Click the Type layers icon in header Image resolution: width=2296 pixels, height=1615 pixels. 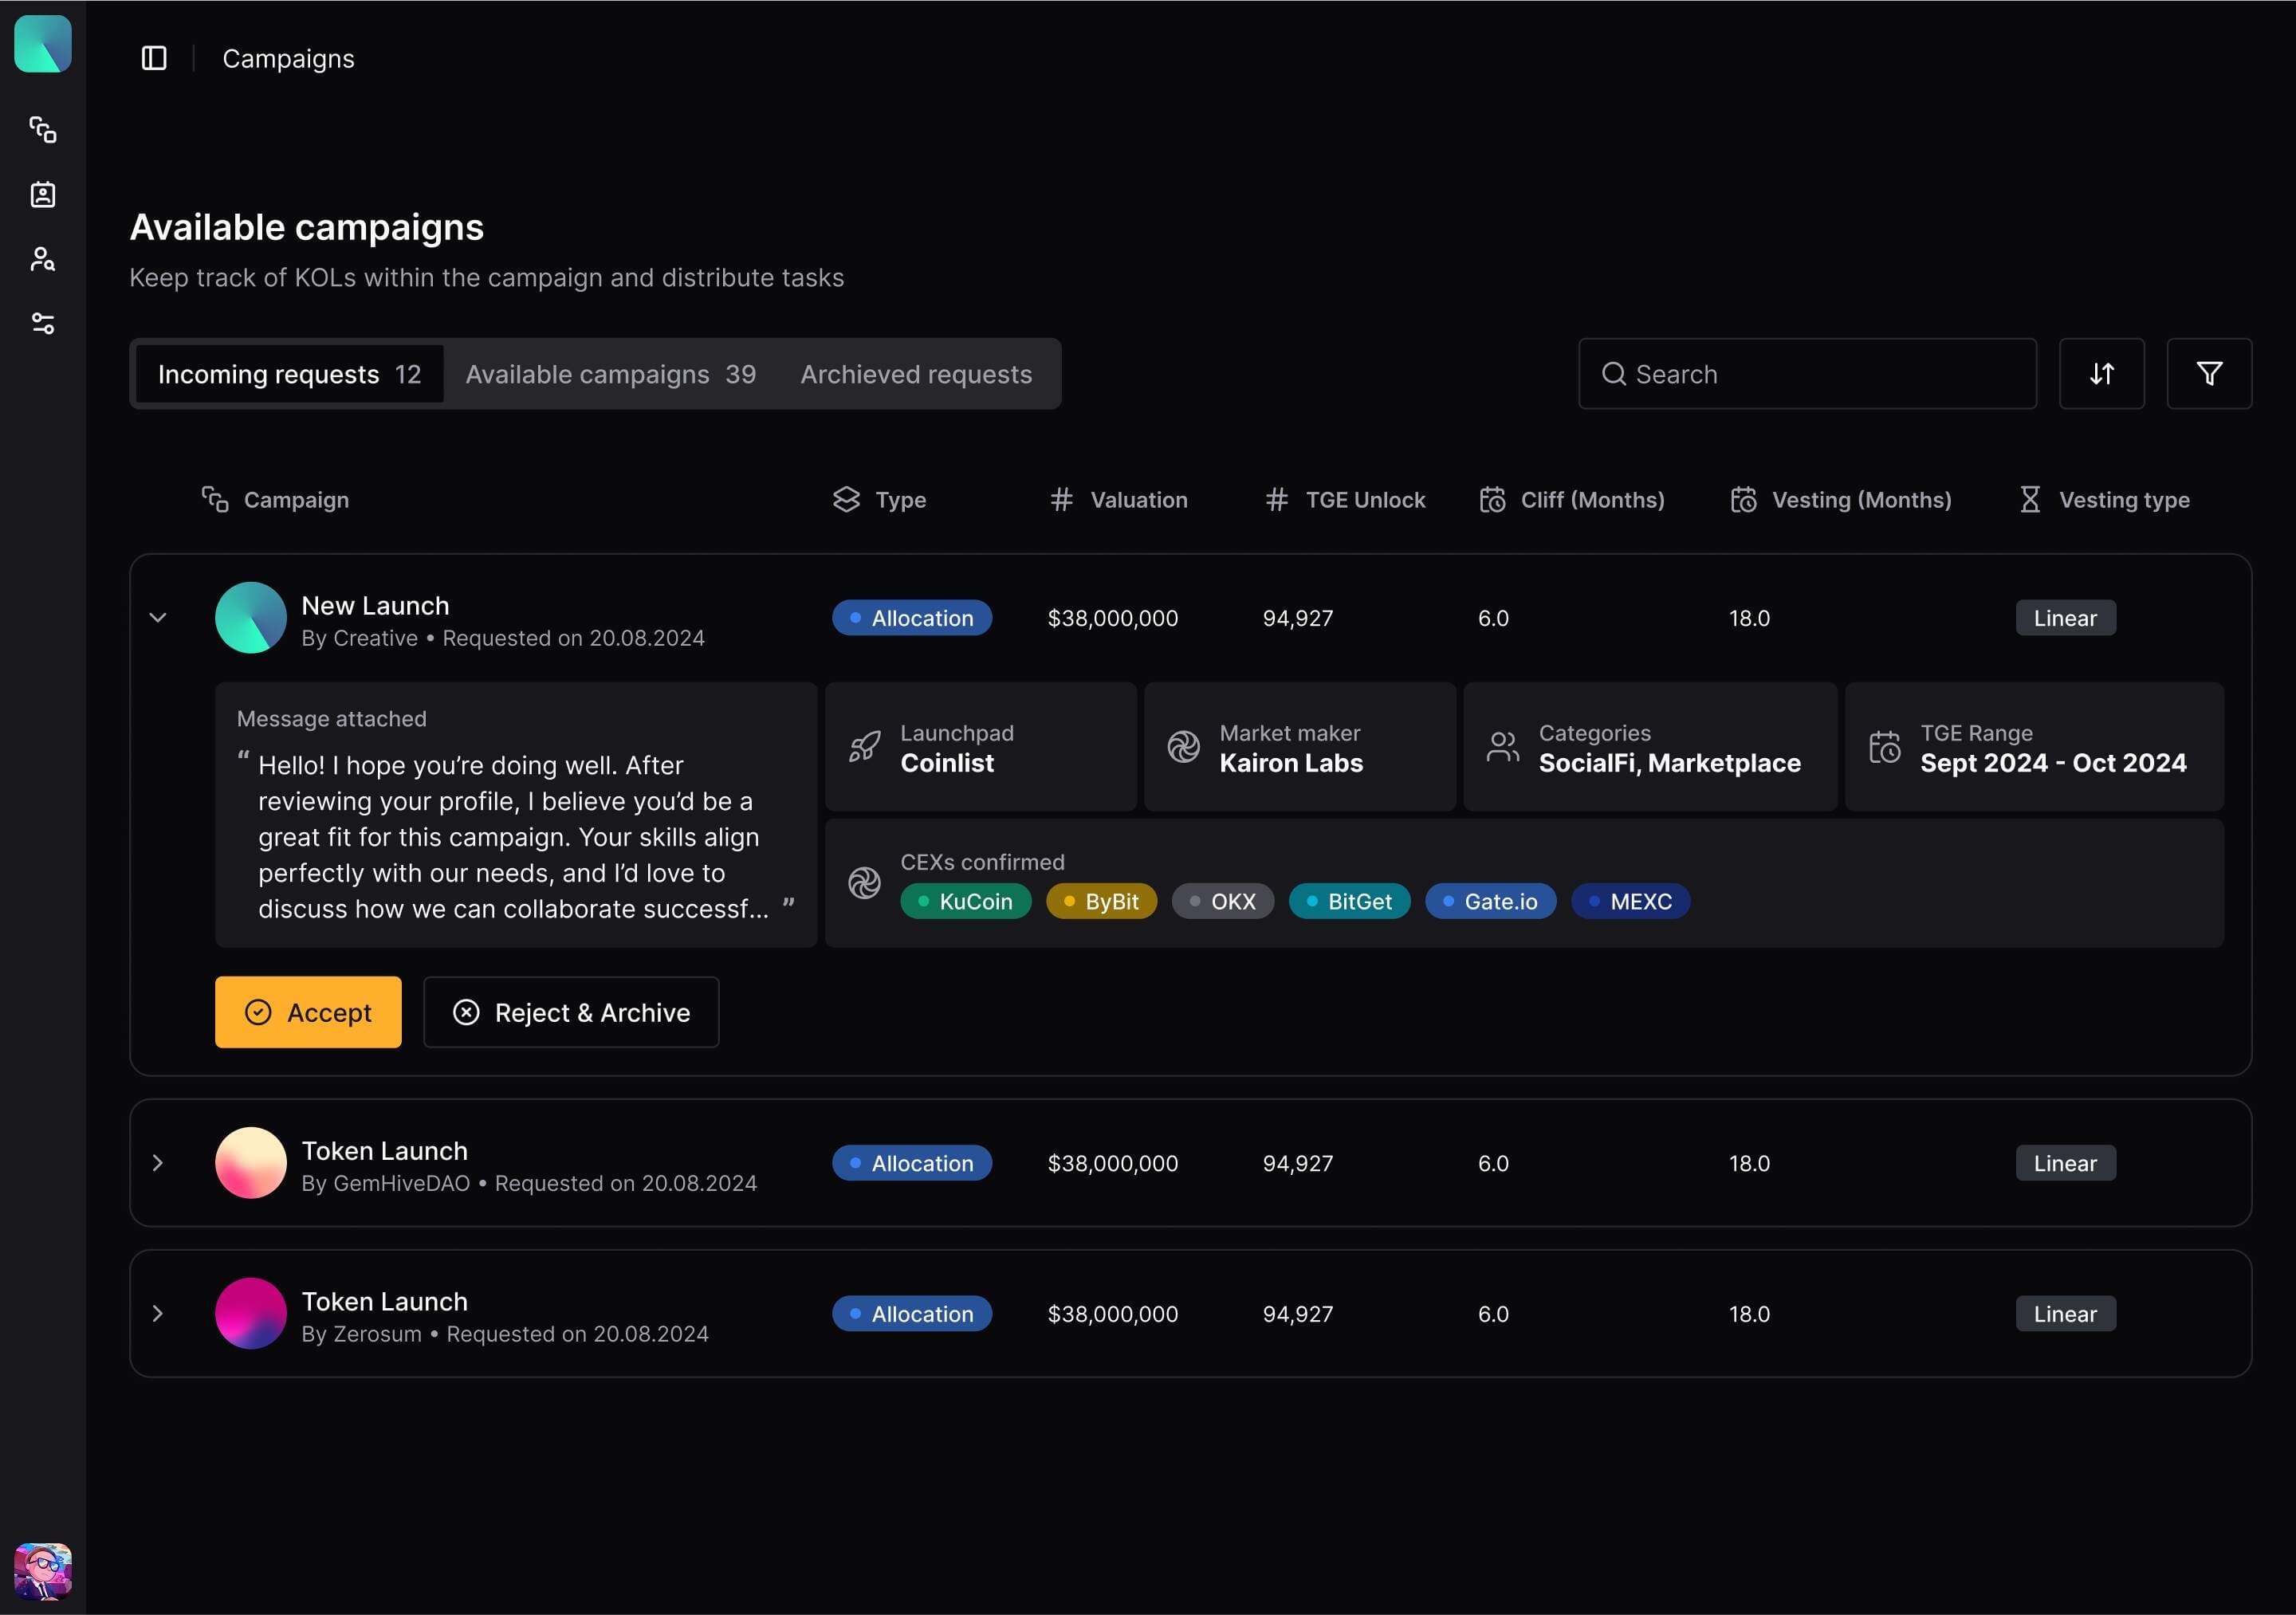846,499
